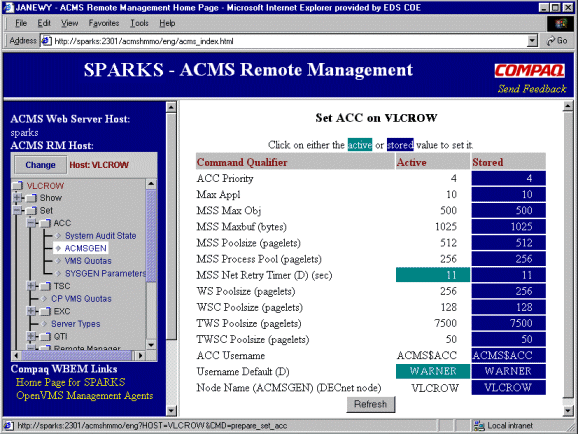This screenshot has width=578, height=434.
Task: Open the address bar dropdown arrow
Action: (532, 41)
